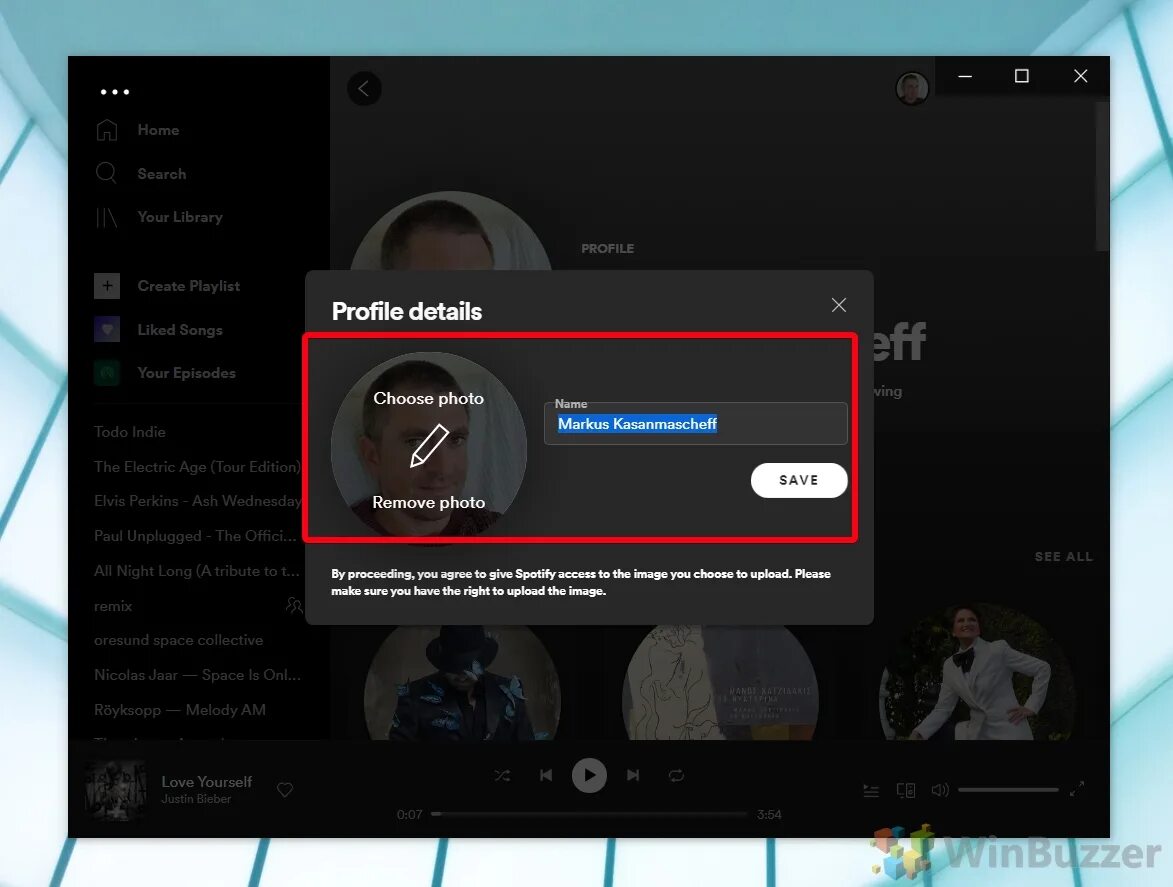Viewport: 1173px width, 887px height.
Task: Click Remove photo on profile picture
Action: pos(429,503)
